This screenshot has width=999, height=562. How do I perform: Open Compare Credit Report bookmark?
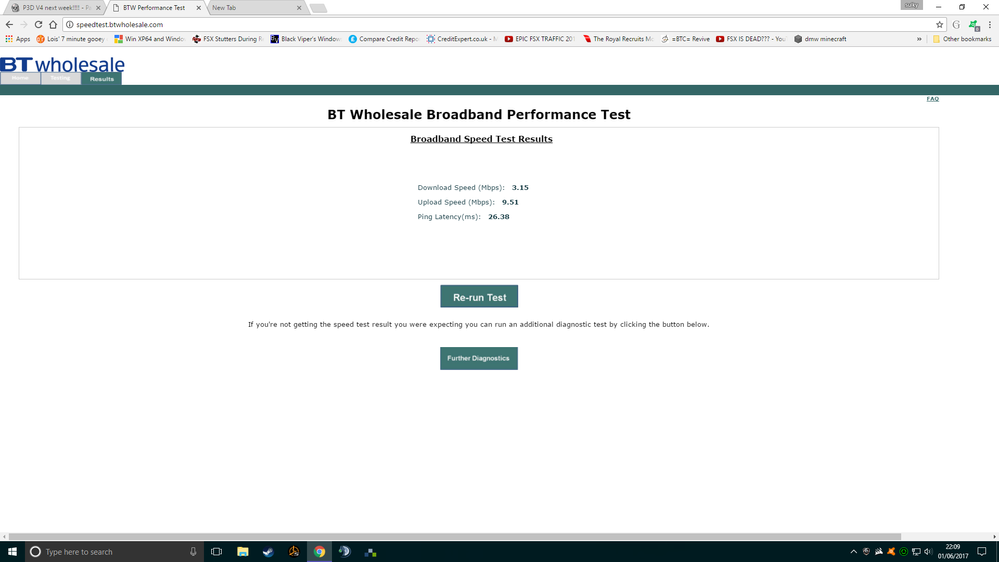383,39
